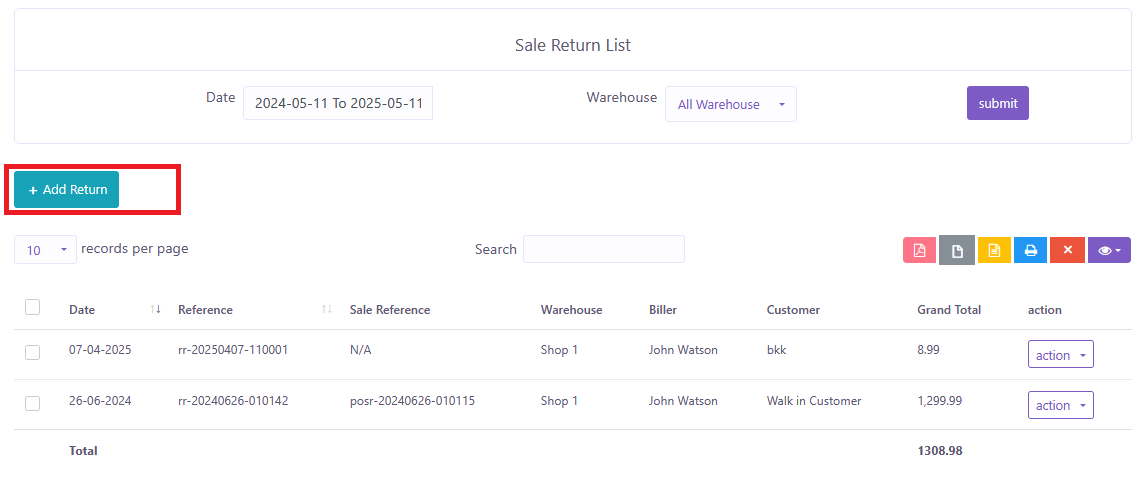Open action dropdown for rr-20240626-010142
This screenshot has width=1139, height=477.
pos(1060,405)
